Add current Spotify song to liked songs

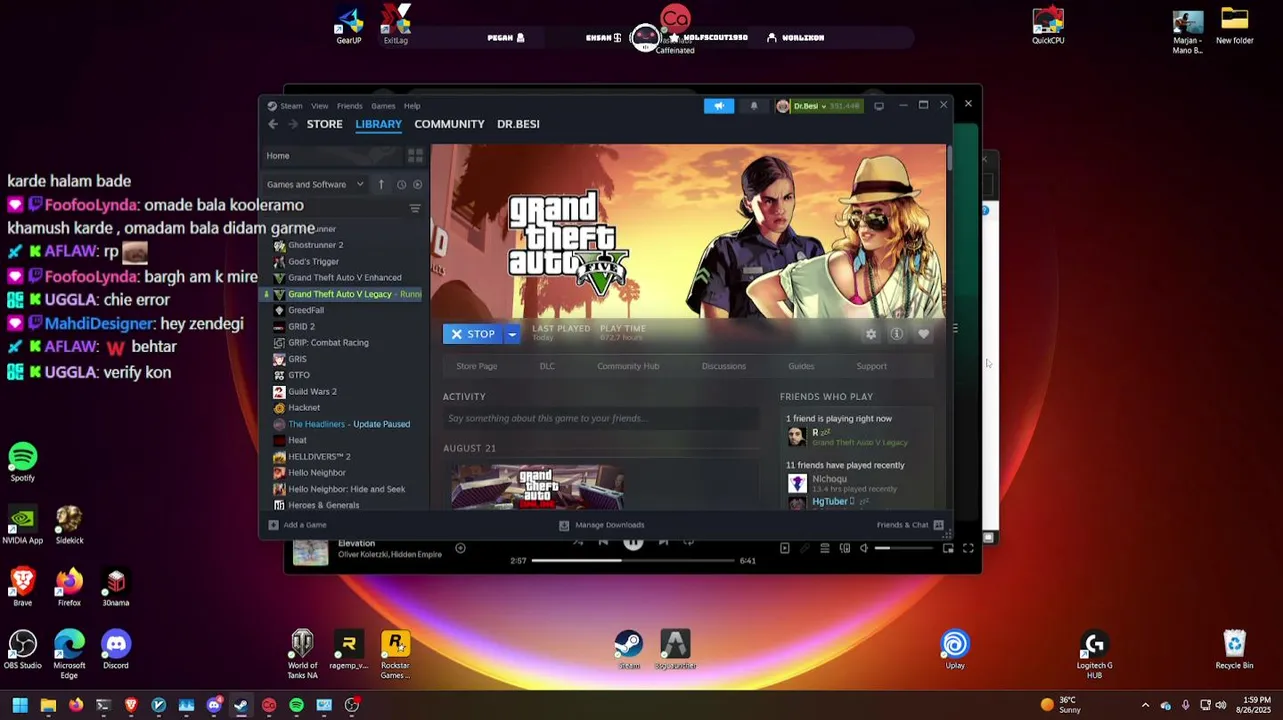[460, 548]
